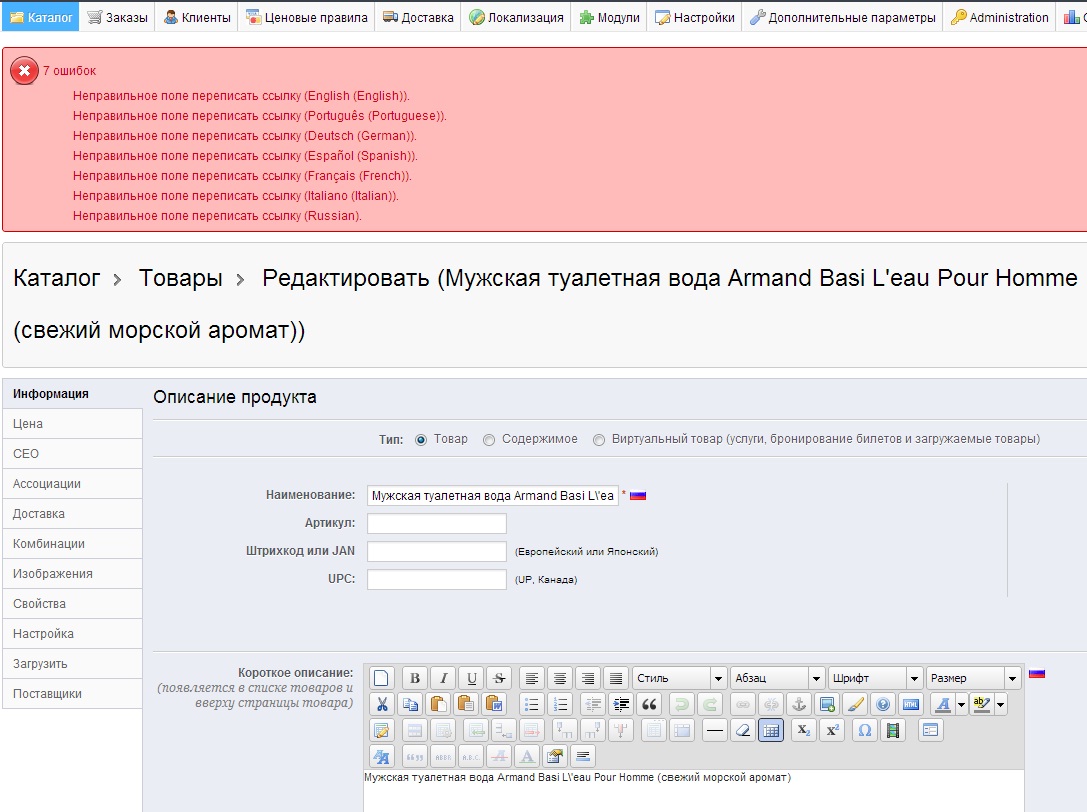Justify text in the editor
Image resolution: width=1087 pixels, height=812 pixels.
point(616,678)
